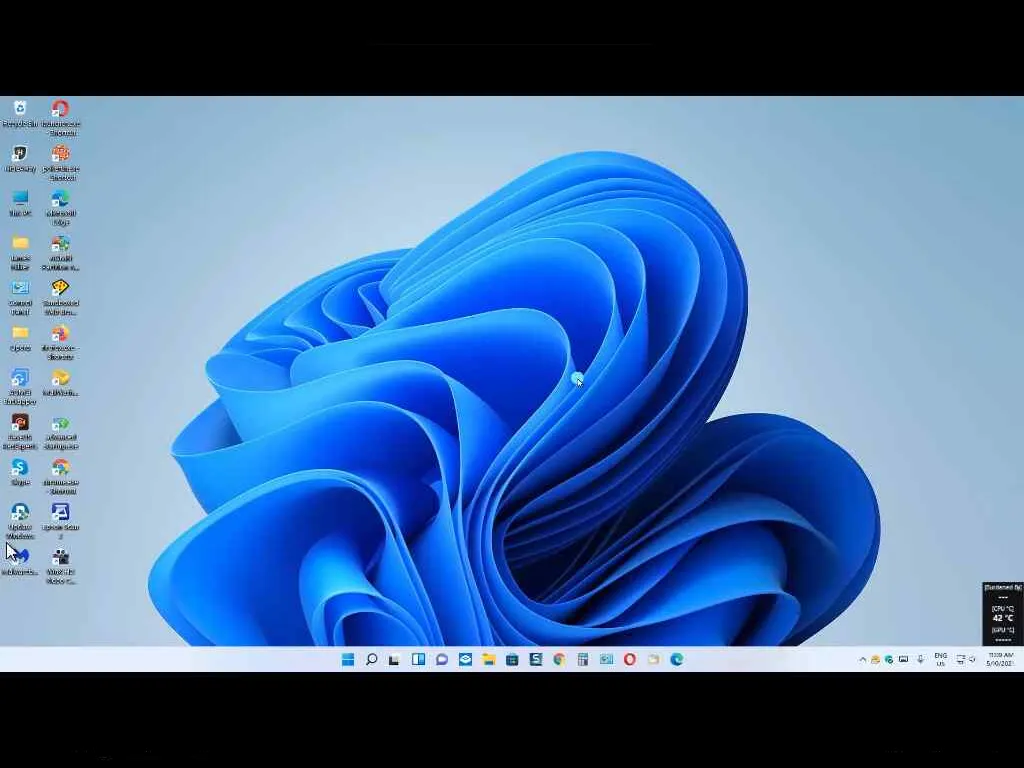This screenshot has width=1024, height=768.
Task: Open the Microsoft Edge desktop shortcut
Action: point(60,207)
